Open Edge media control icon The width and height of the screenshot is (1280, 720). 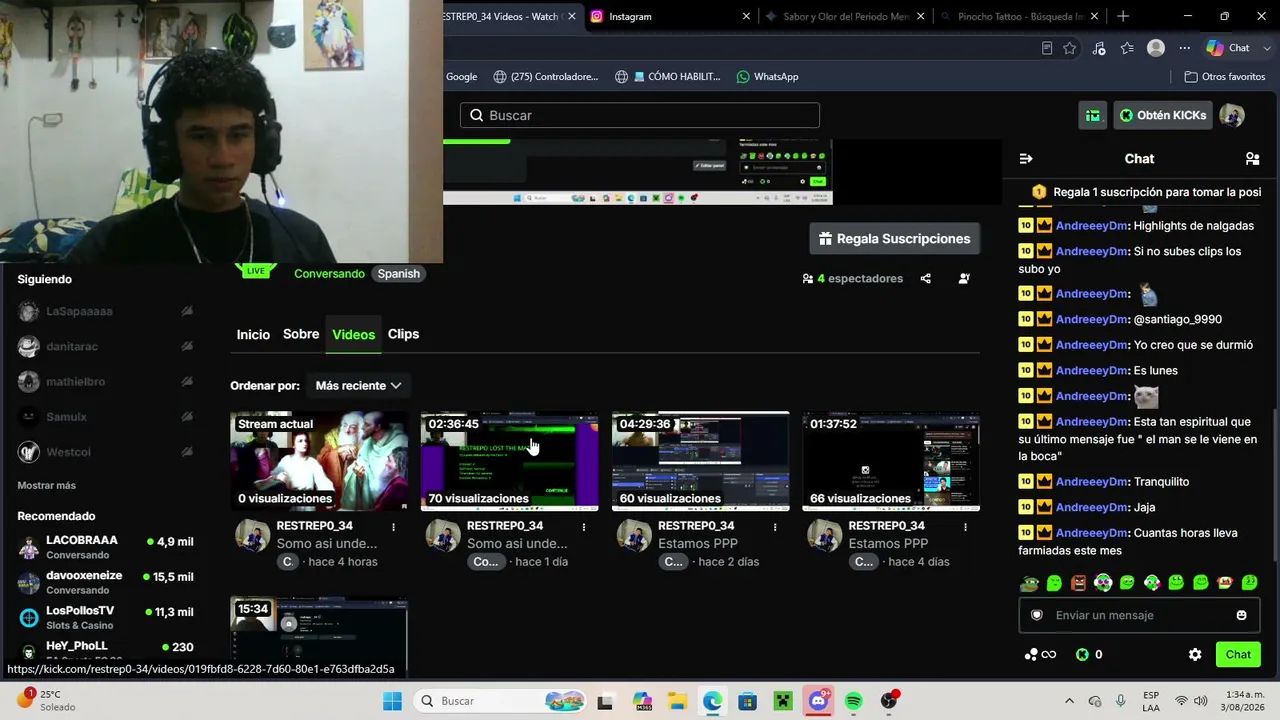1099,48
